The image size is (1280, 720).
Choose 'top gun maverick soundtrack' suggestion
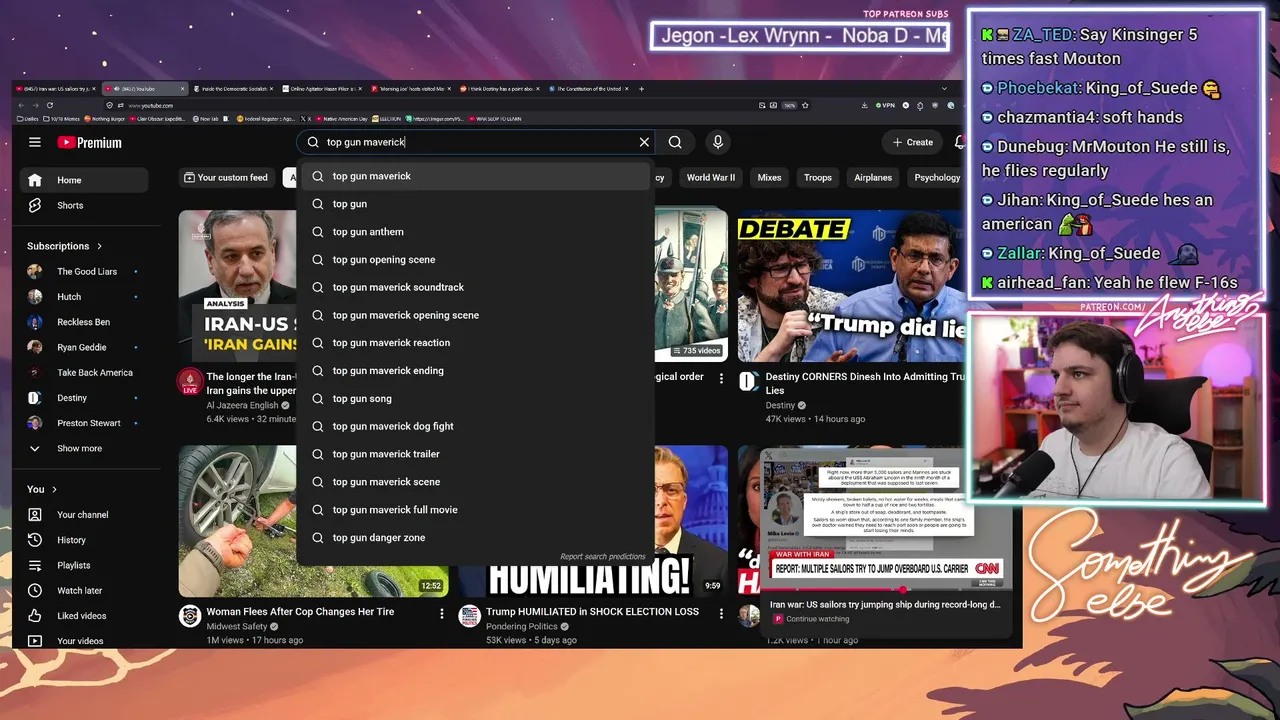pos(476,287)
